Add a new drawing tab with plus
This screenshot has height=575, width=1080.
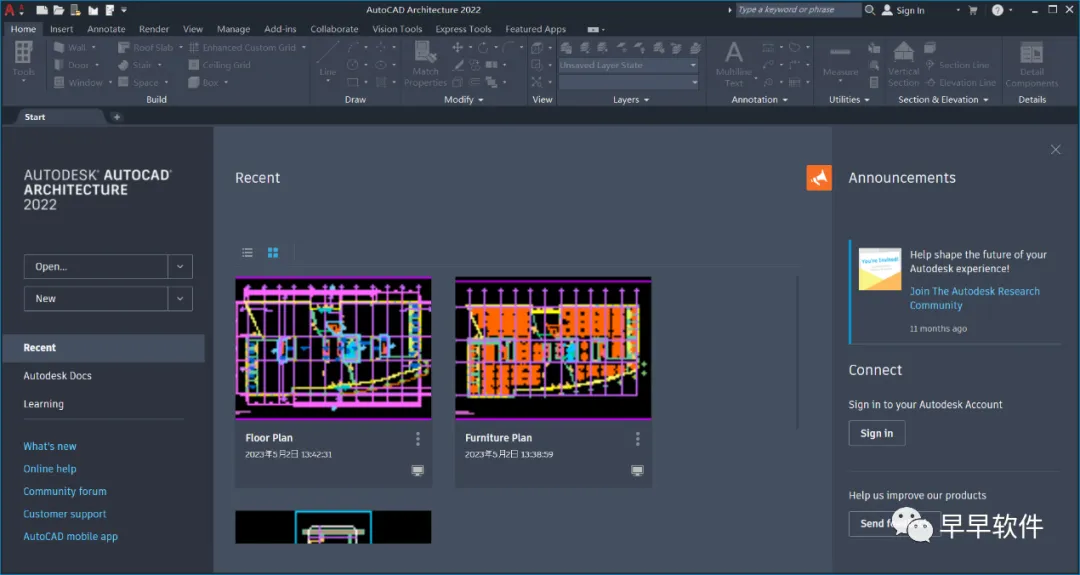(x=116, y=117)
